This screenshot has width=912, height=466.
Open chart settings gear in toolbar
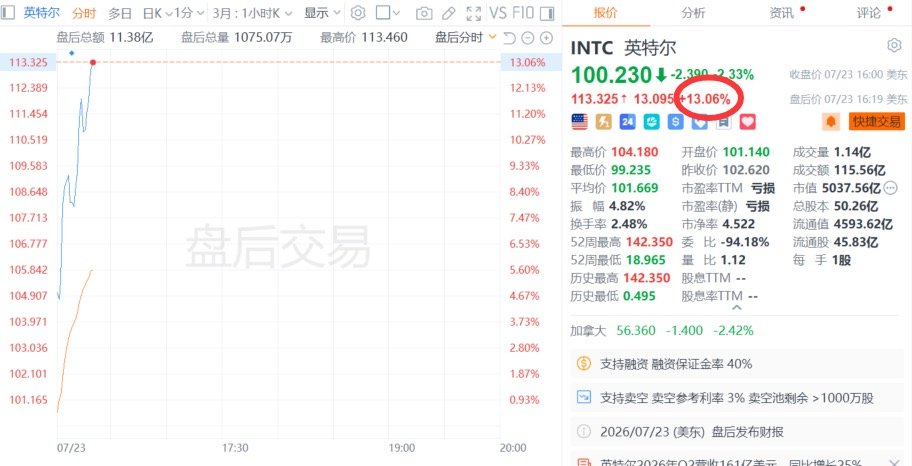358,13
